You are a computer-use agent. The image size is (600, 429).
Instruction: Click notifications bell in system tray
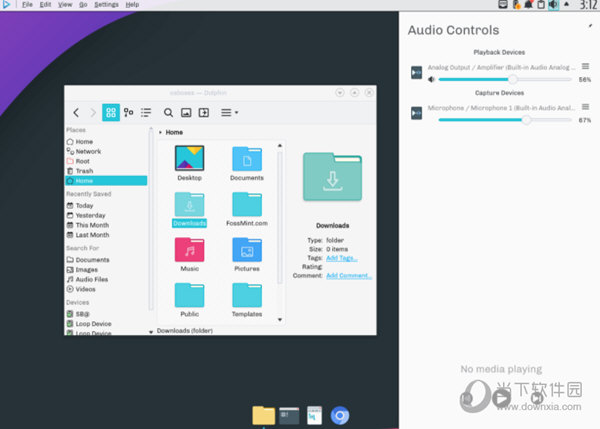click(528, 5)
